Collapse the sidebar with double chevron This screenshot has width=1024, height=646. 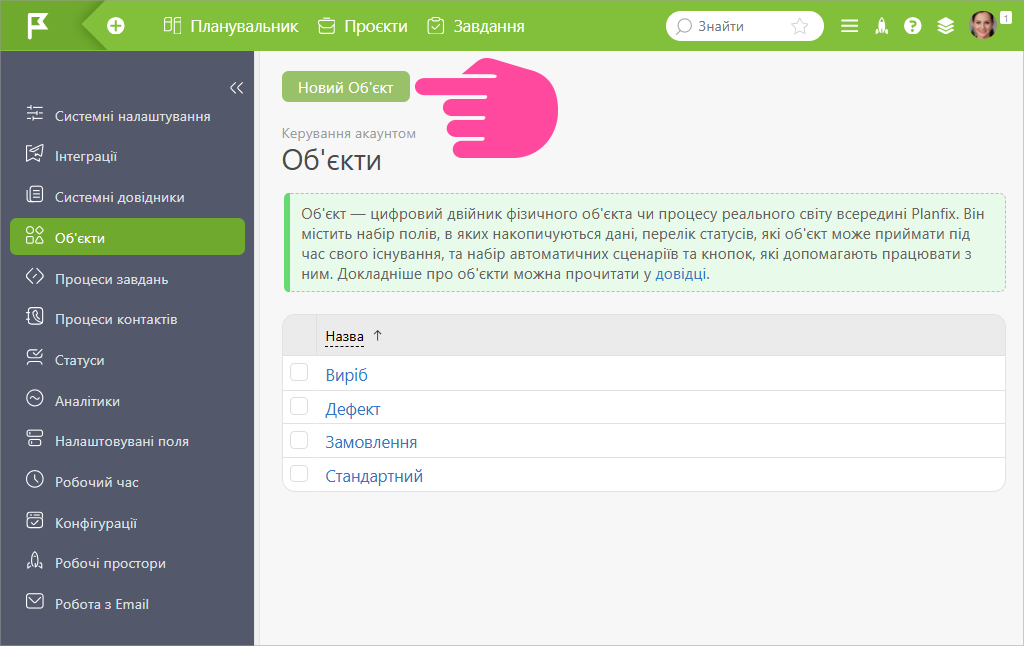(236, 88)
